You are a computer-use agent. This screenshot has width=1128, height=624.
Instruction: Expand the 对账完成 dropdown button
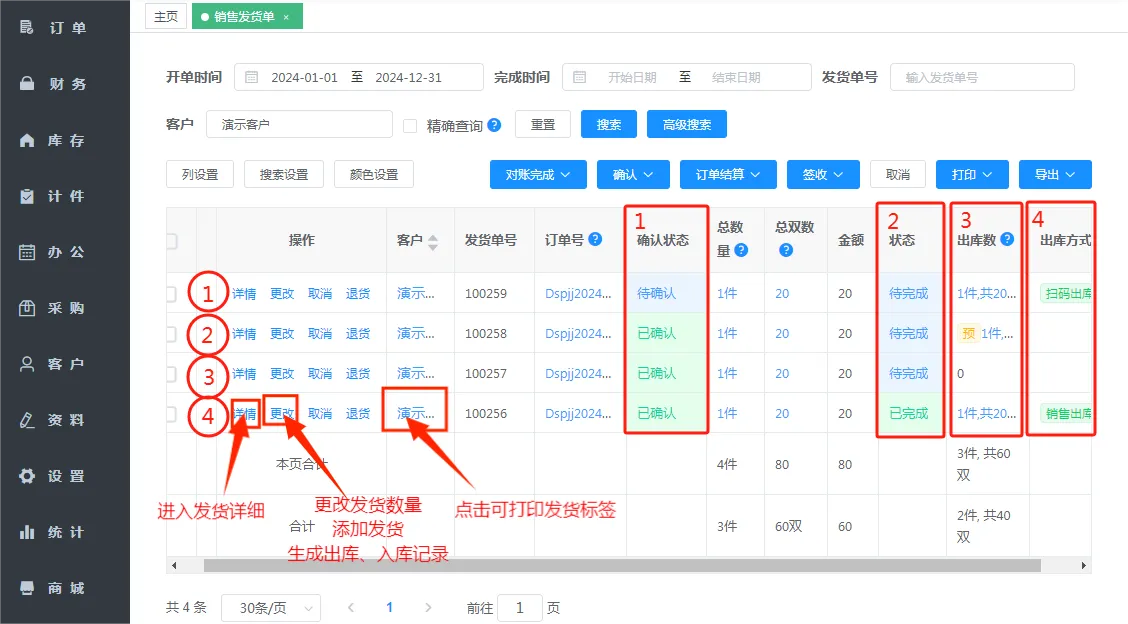click(x=538, y=174)
